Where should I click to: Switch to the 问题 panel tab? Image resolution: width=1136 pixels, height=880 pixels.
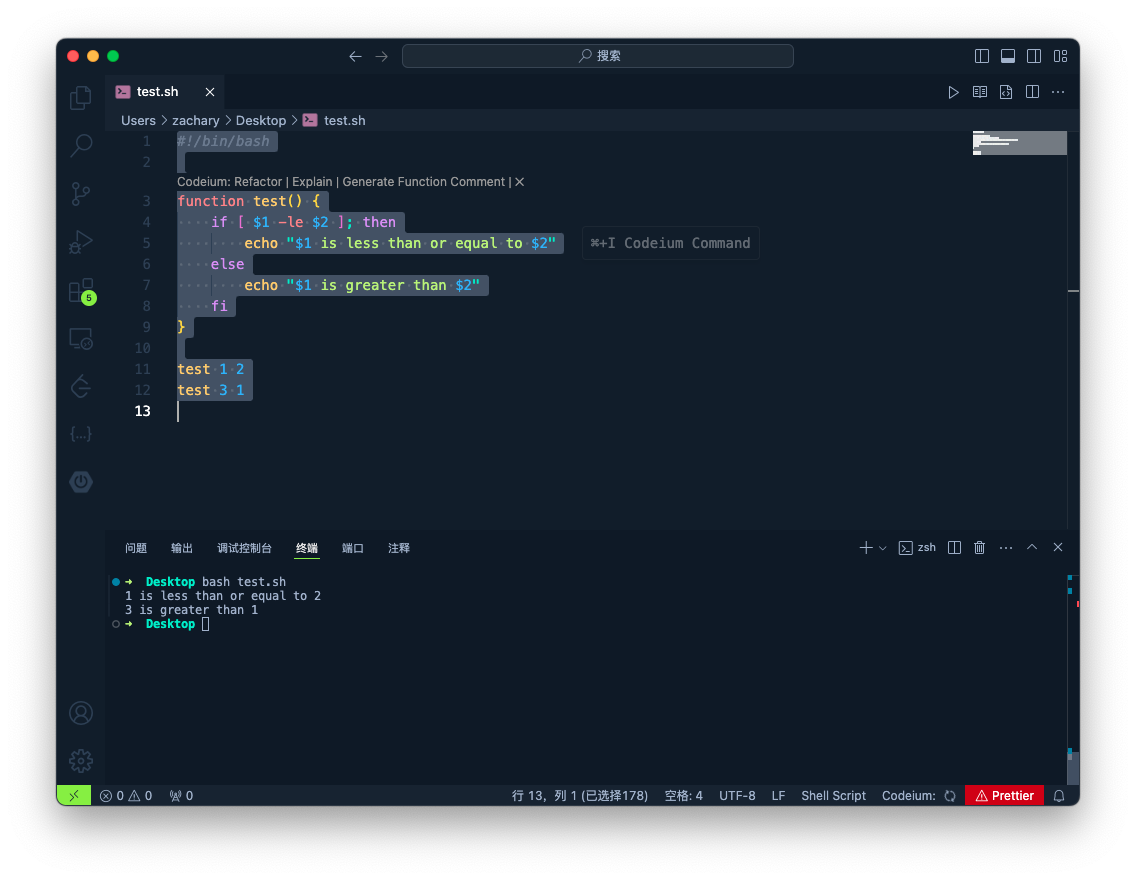[x=136, y=548]
